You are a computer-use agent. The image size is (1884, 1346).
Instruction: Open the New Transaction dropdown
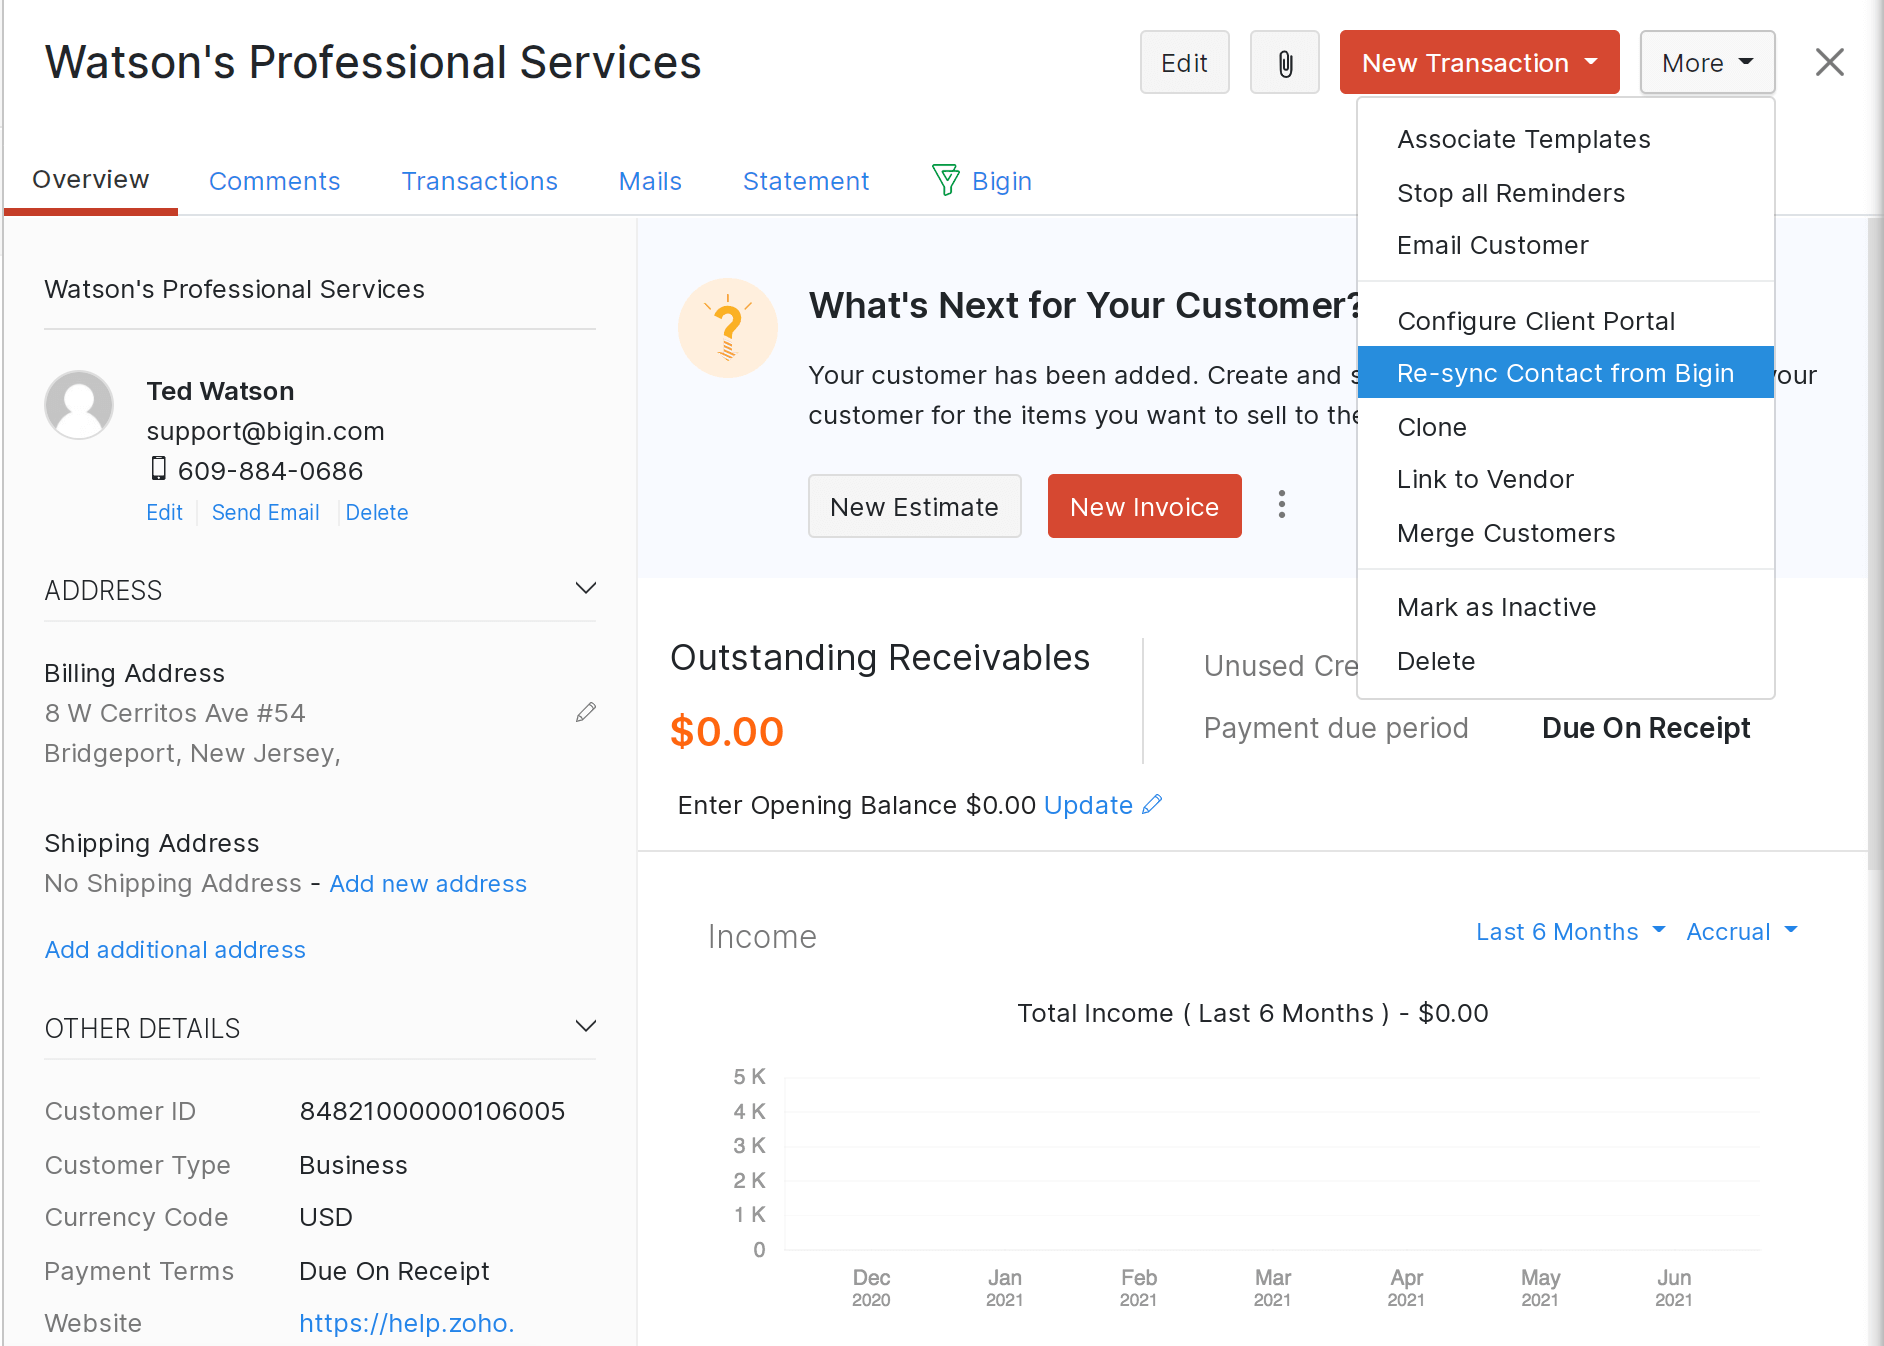pos(1479,63)
